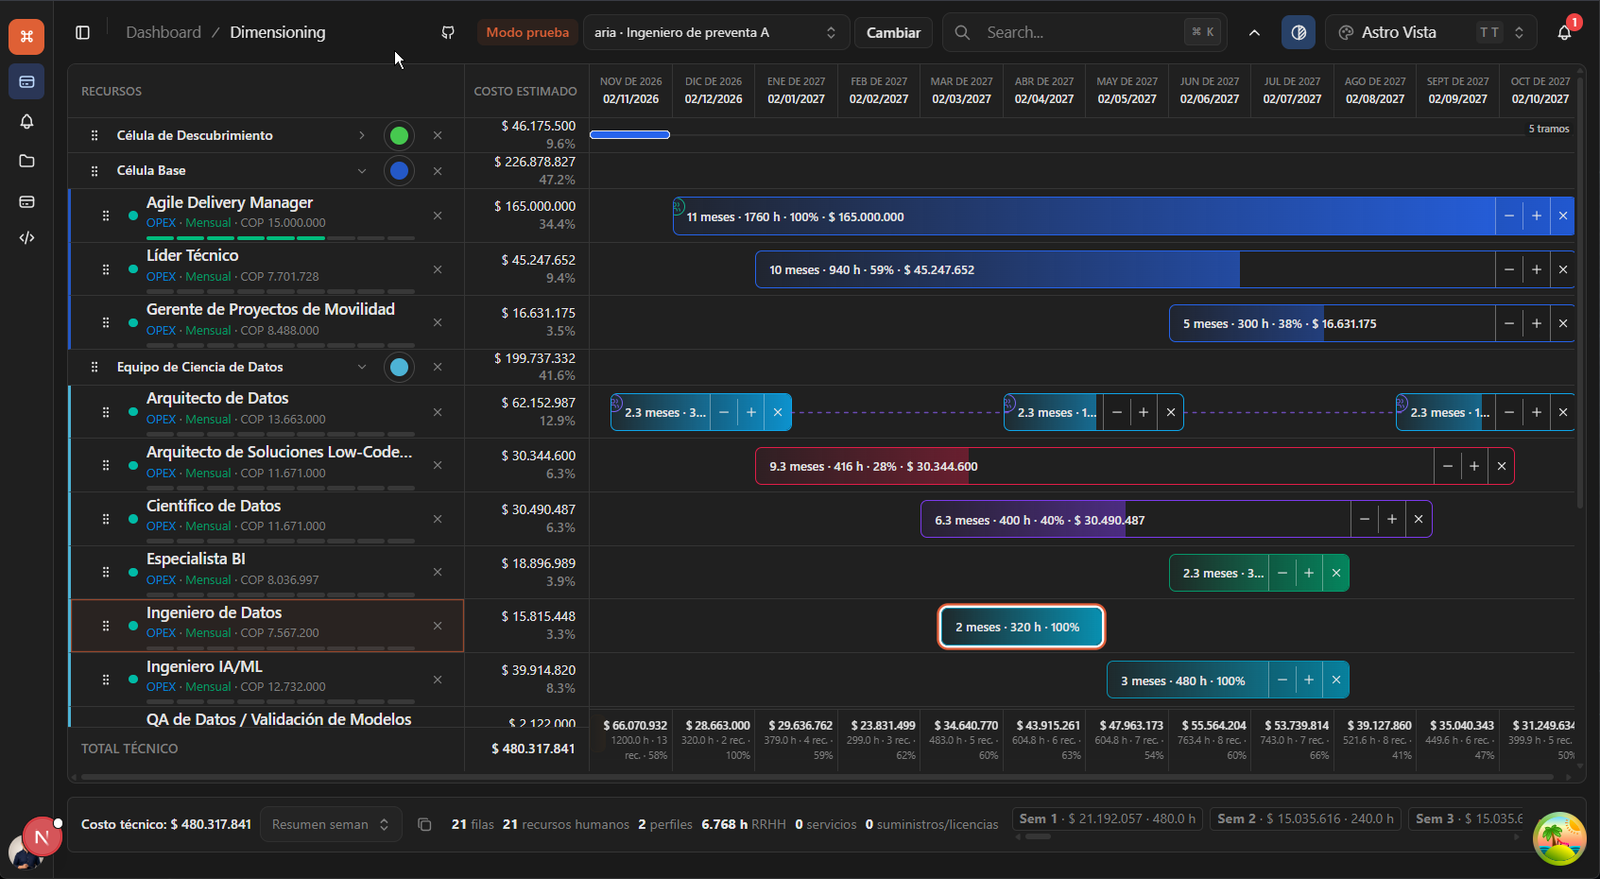Collapse the Célula Base group
The width and height of the screenshot is (1600, 879).
coord(362,171)
